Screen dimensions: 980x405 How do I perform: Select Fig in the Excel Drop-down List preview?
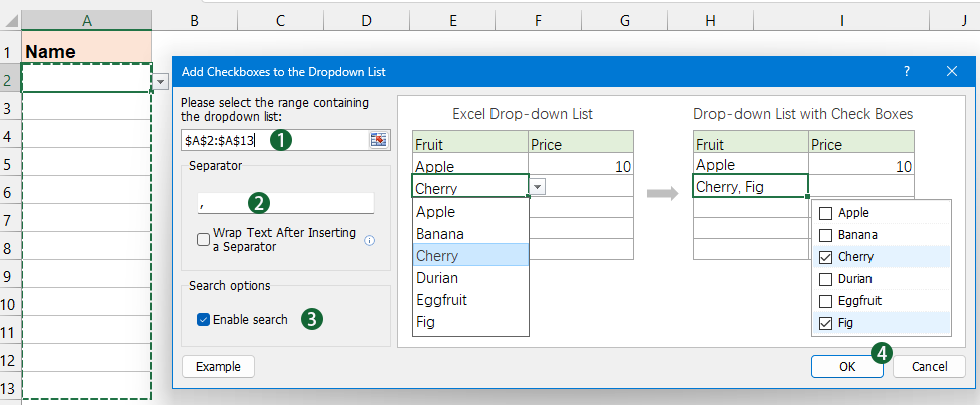click(471, 322)
